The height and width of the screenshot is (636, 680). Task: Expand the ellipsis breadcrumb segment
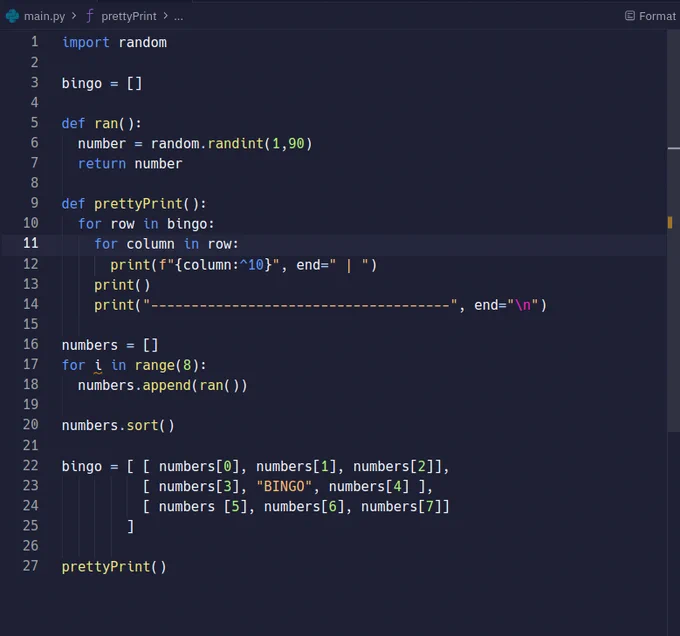(x=178, y=17)
